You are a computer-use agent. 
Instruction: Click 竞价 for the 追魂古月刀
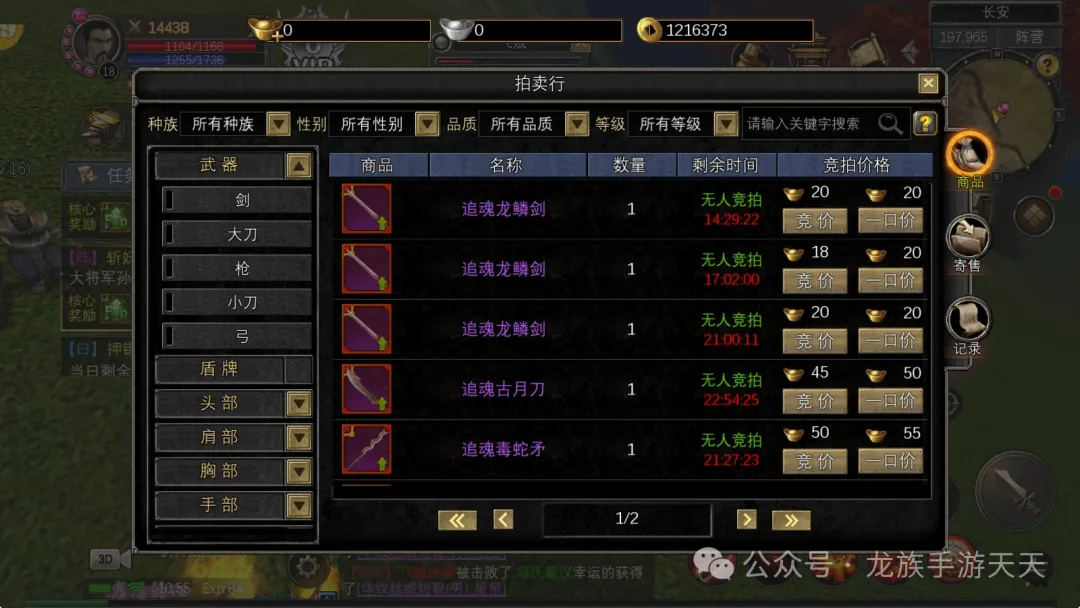coord(815,401)
